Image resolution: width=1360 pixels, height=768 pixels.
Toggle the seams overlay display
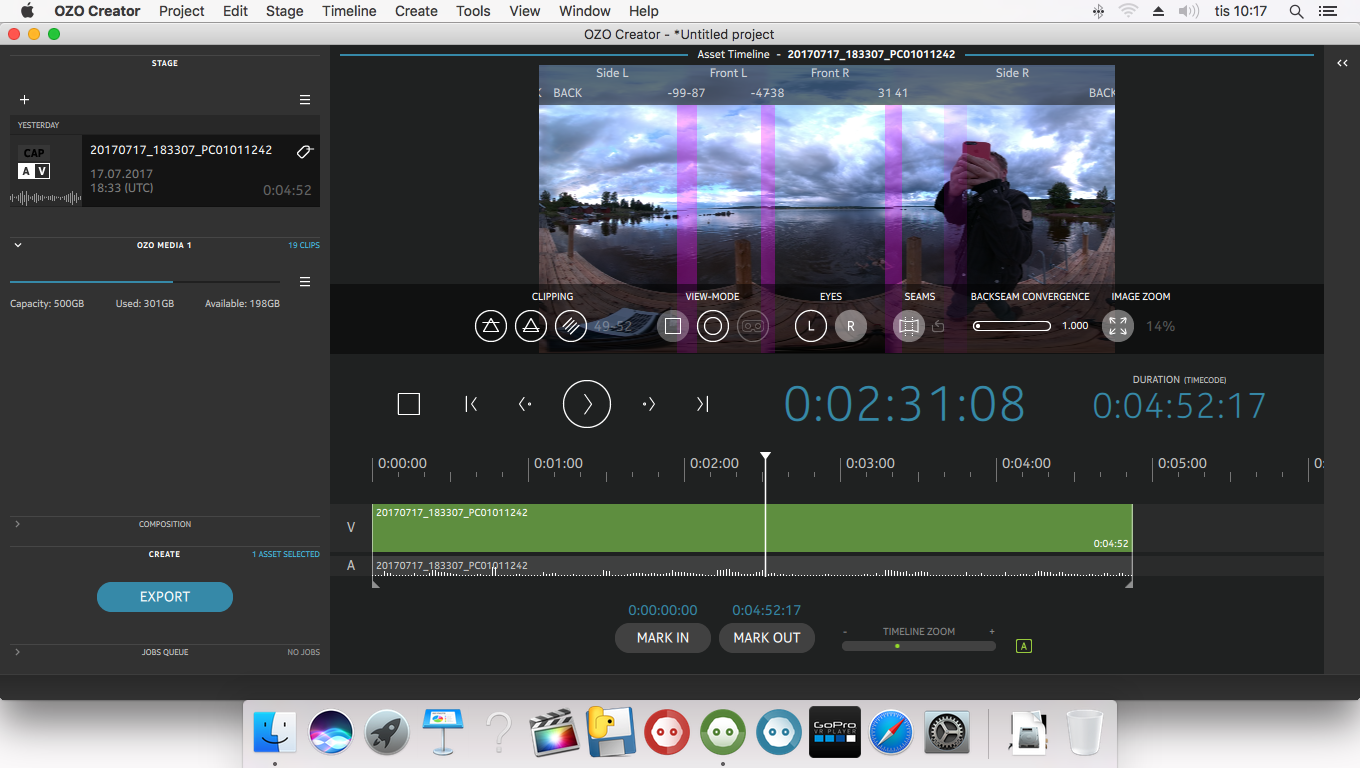[x=908, y=326]
